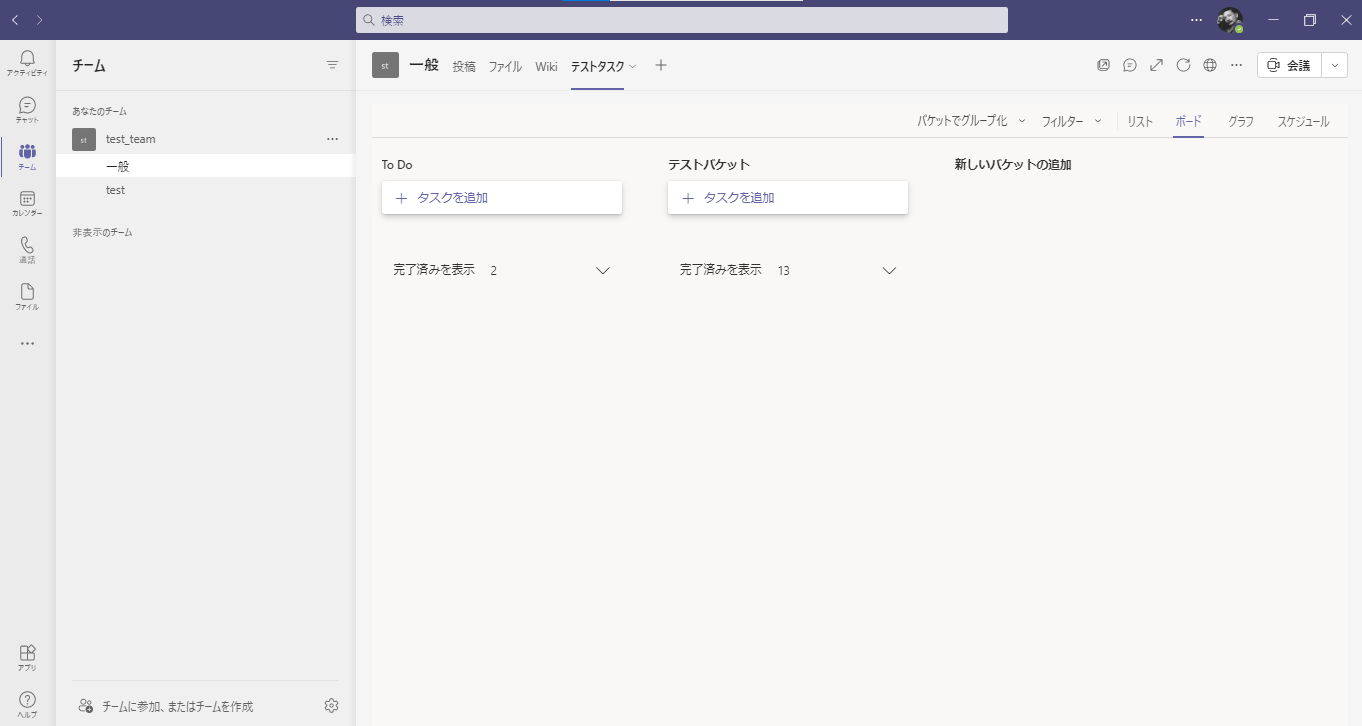This screenshot has height=726, width=1362.
Task: Open more tab options ellipsis
Action: pos(1236,65)
